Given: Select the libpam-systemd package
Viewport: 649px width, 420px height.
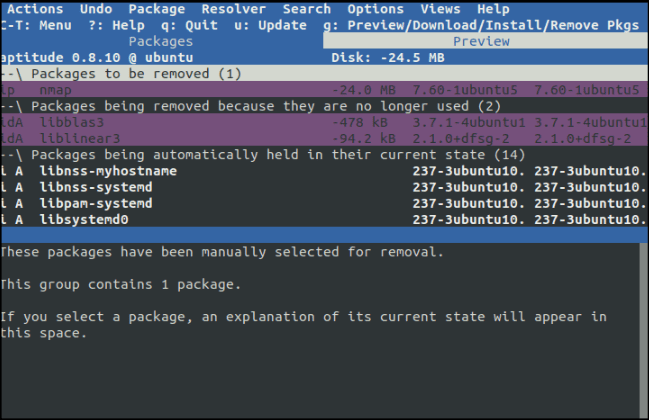Looking at the screenshot, I should (96, 203).
